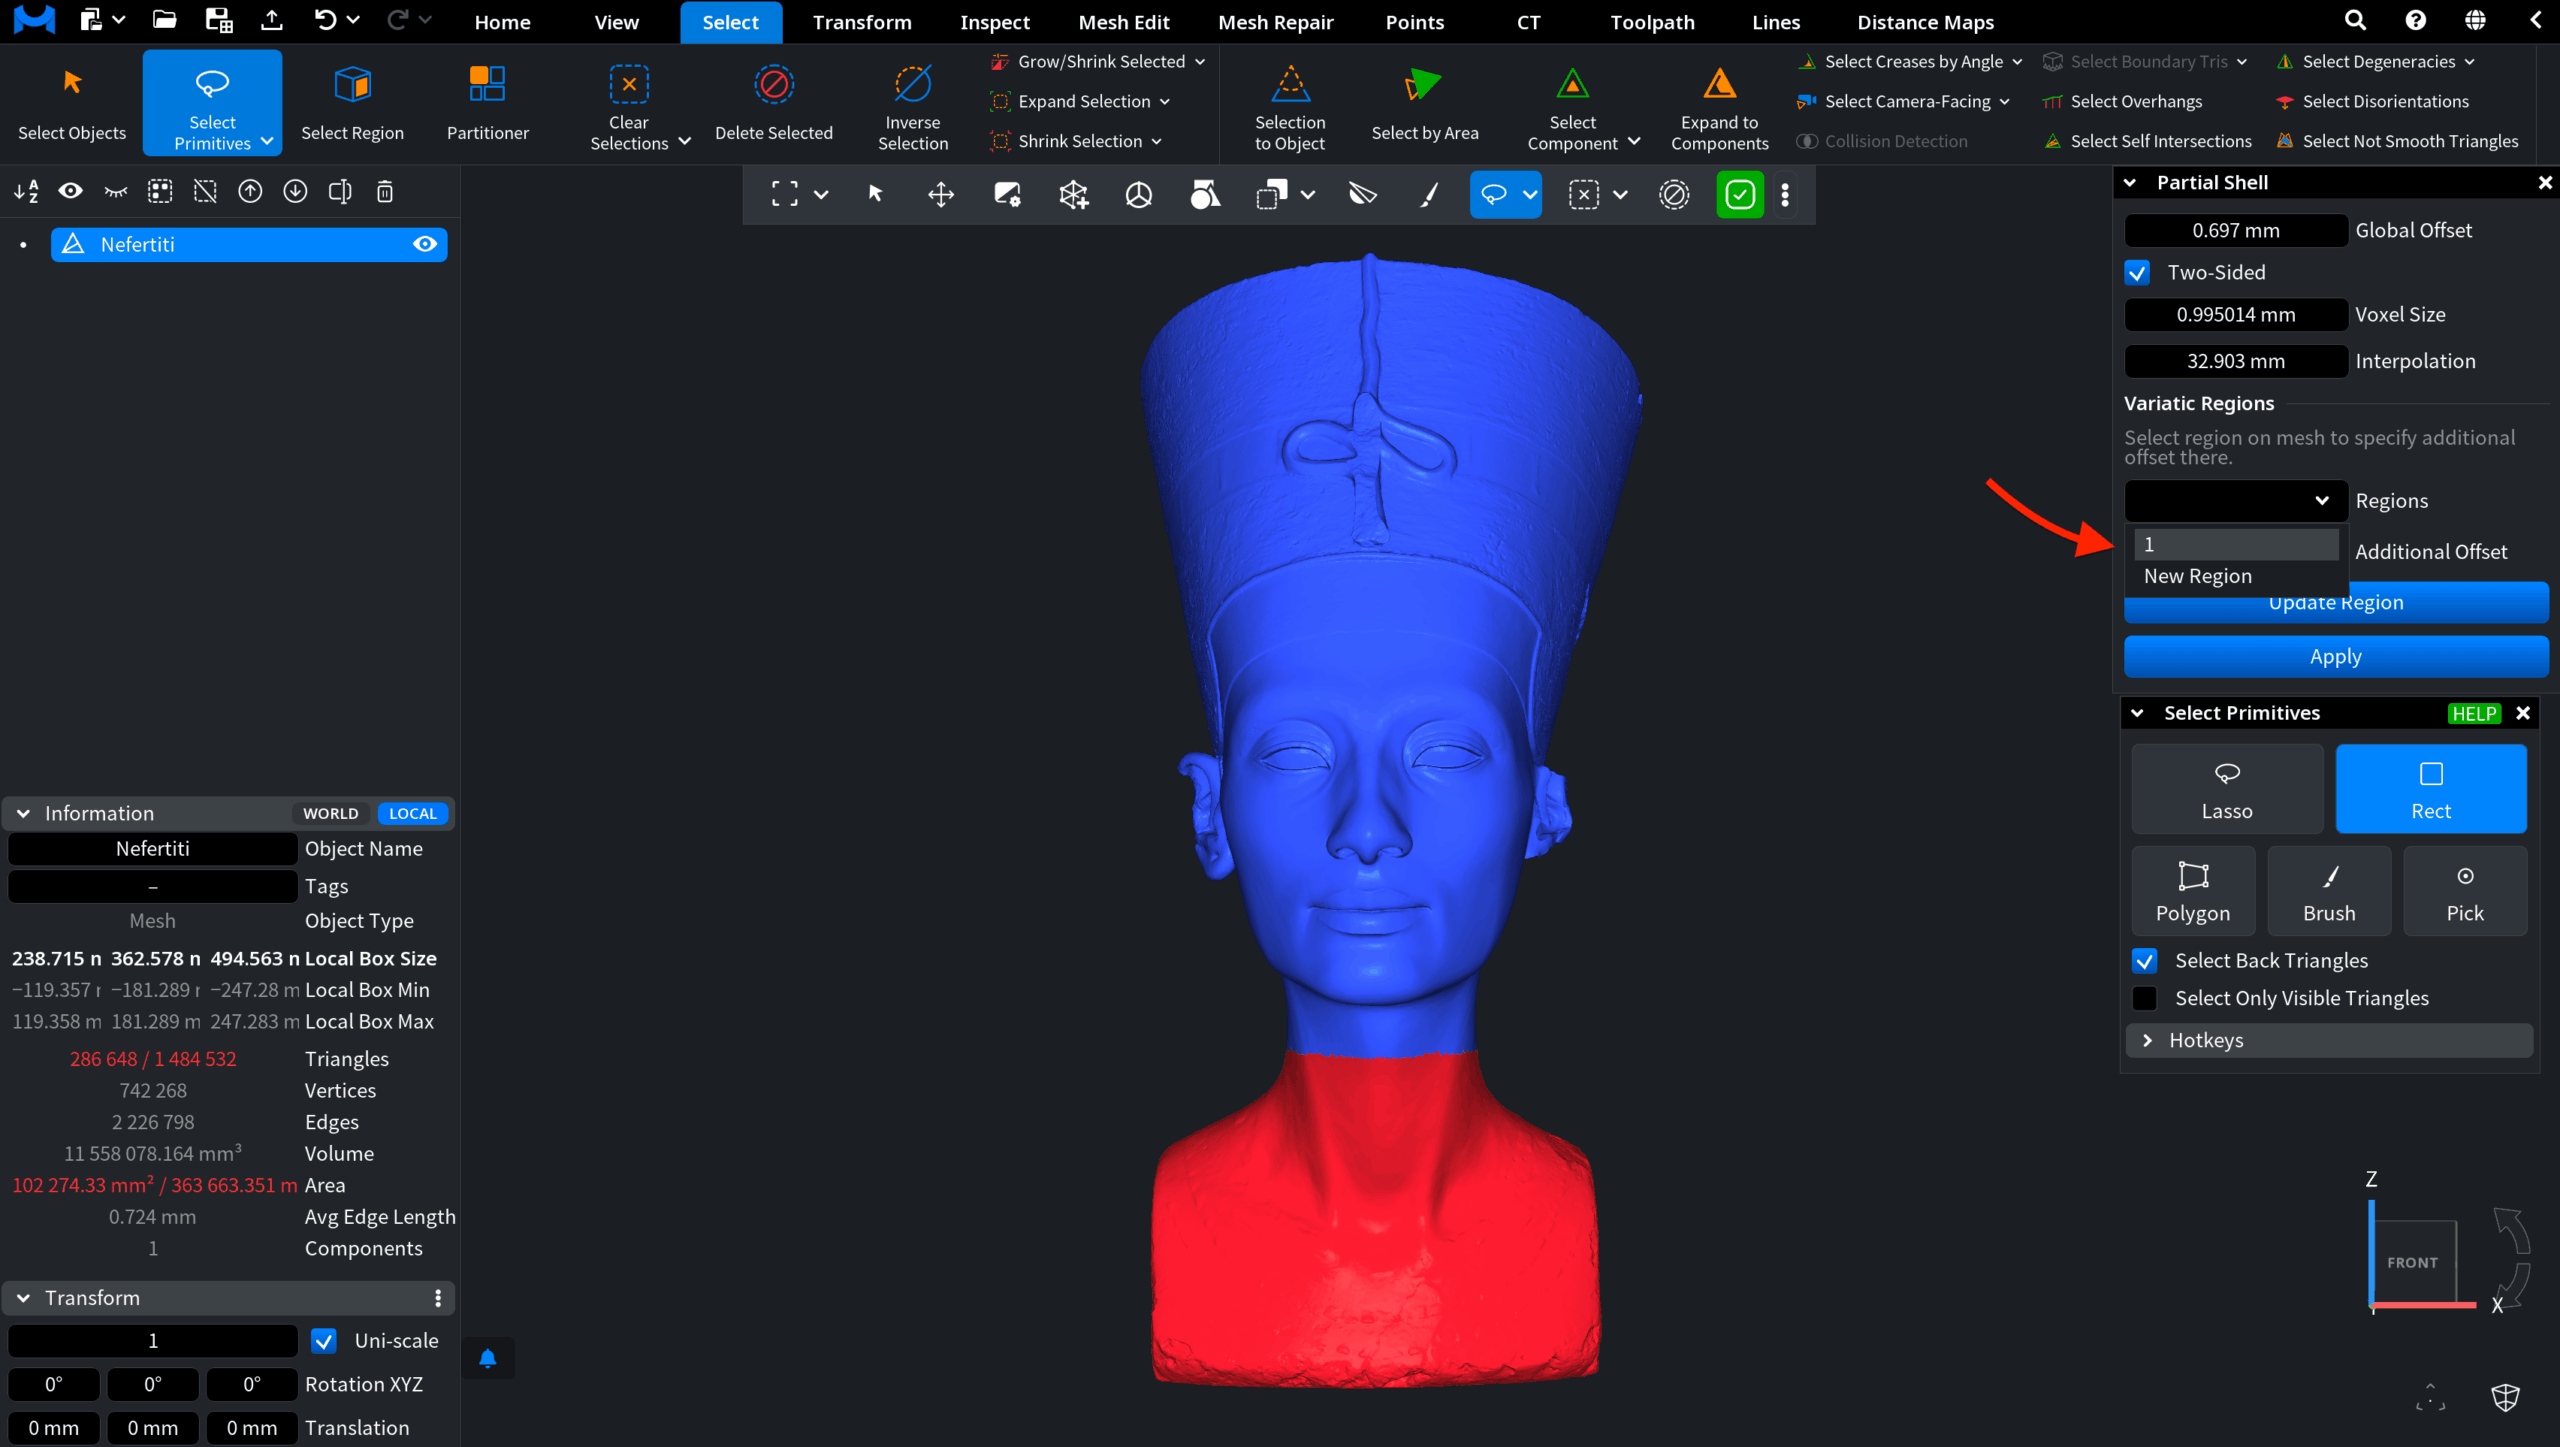Enable Select Only Visible Triangles
The height and width of the screenshot is (1447, 2560).
click(x=2145, y=998)
